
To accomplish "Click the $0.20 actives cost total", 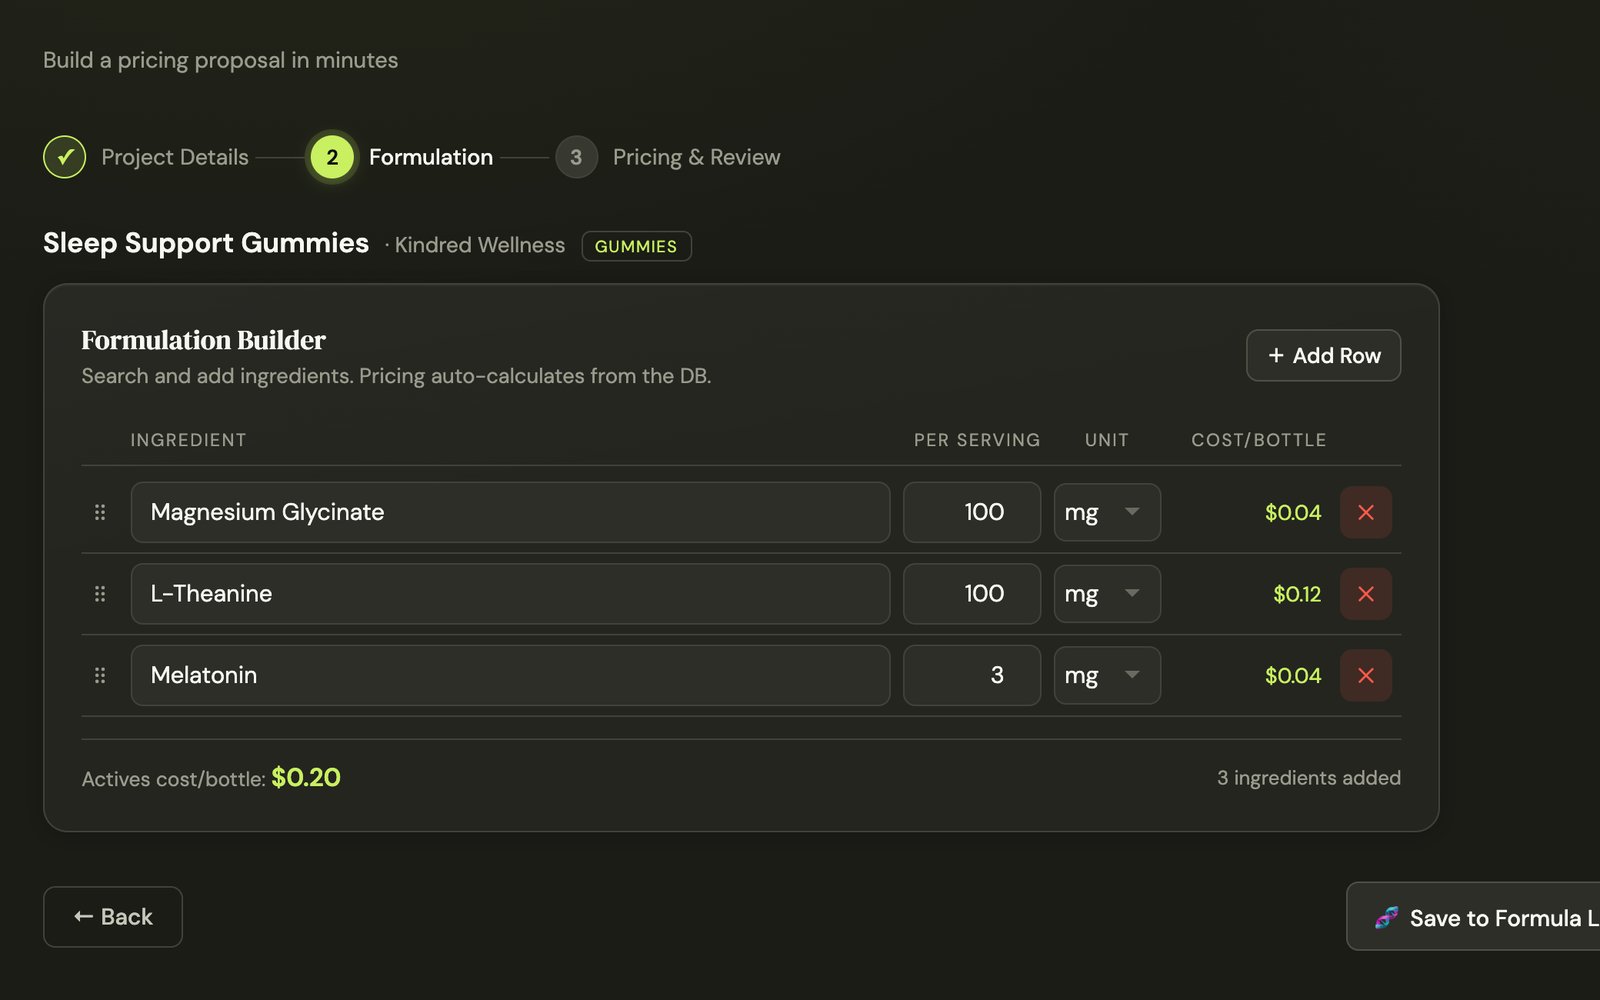I will coord(306,777).
